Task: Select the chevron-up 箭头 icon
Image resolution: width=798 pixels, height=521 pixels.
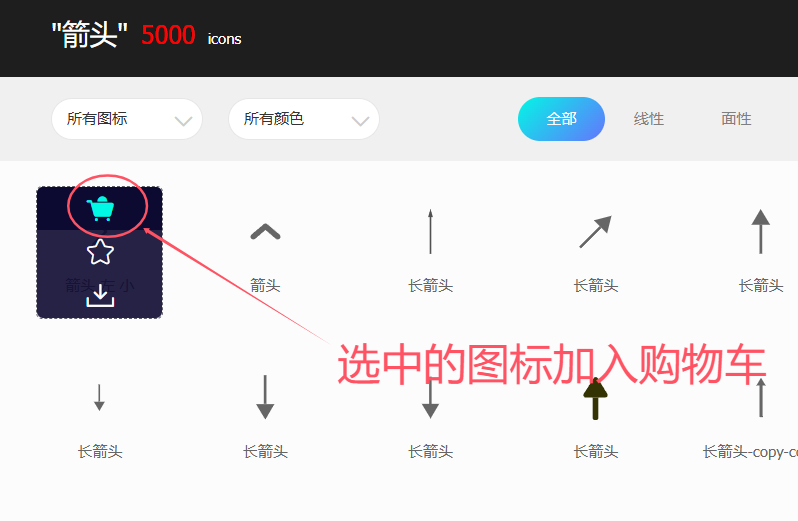Action: coord(265,232)
